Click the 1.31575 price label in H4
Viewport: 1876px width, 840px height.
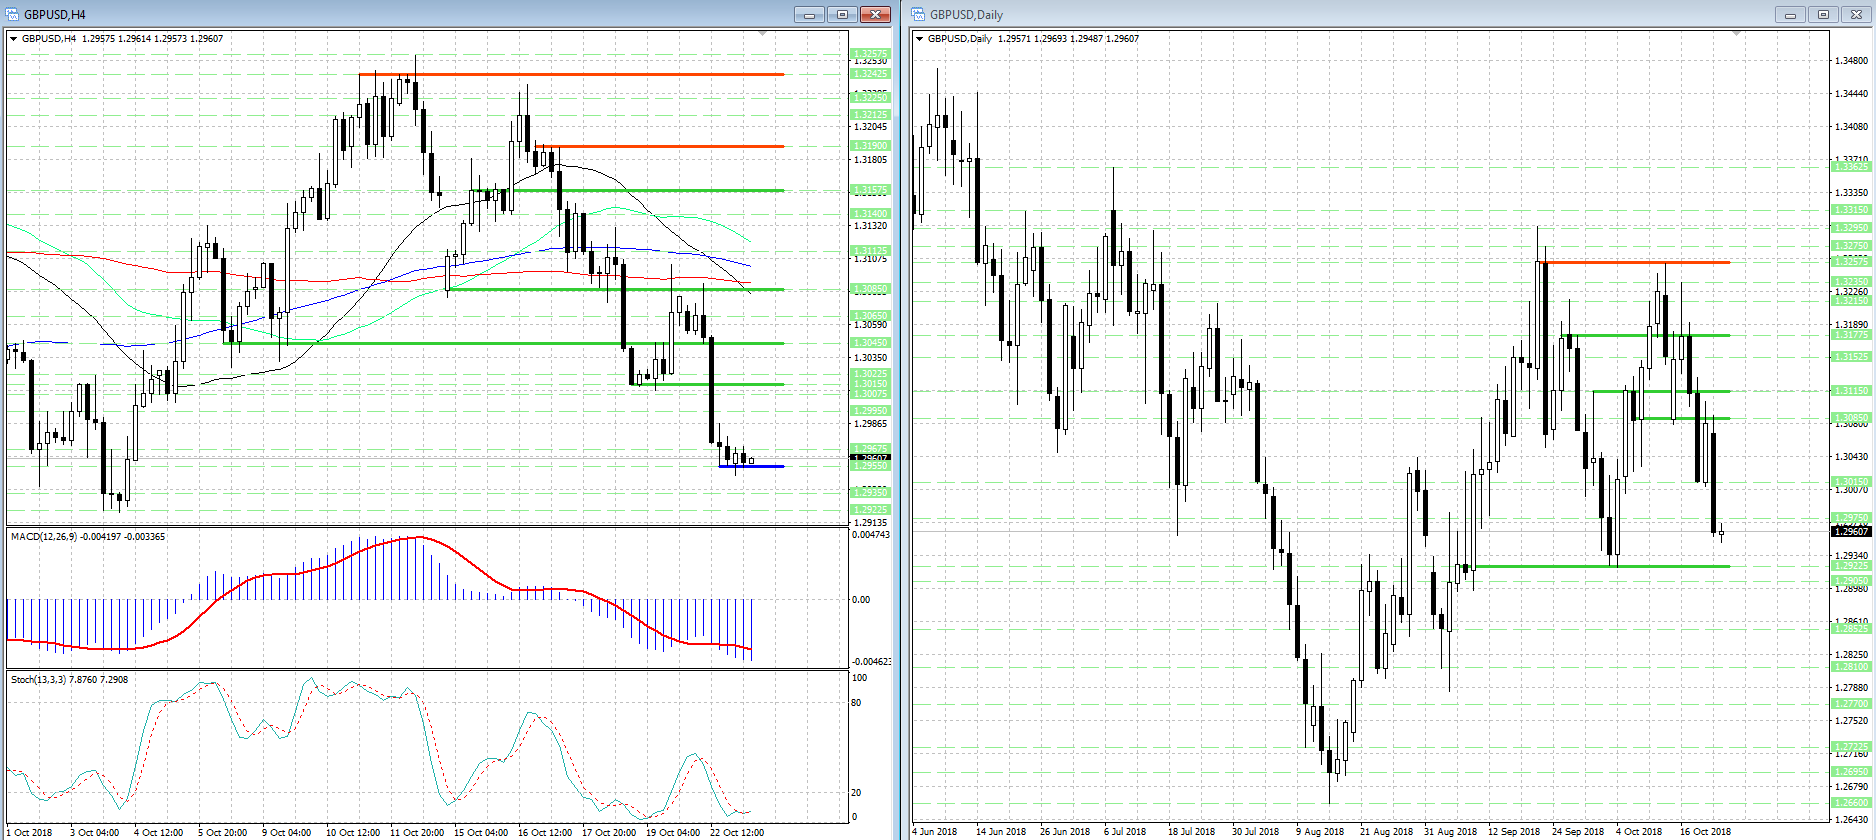[870, 190]
